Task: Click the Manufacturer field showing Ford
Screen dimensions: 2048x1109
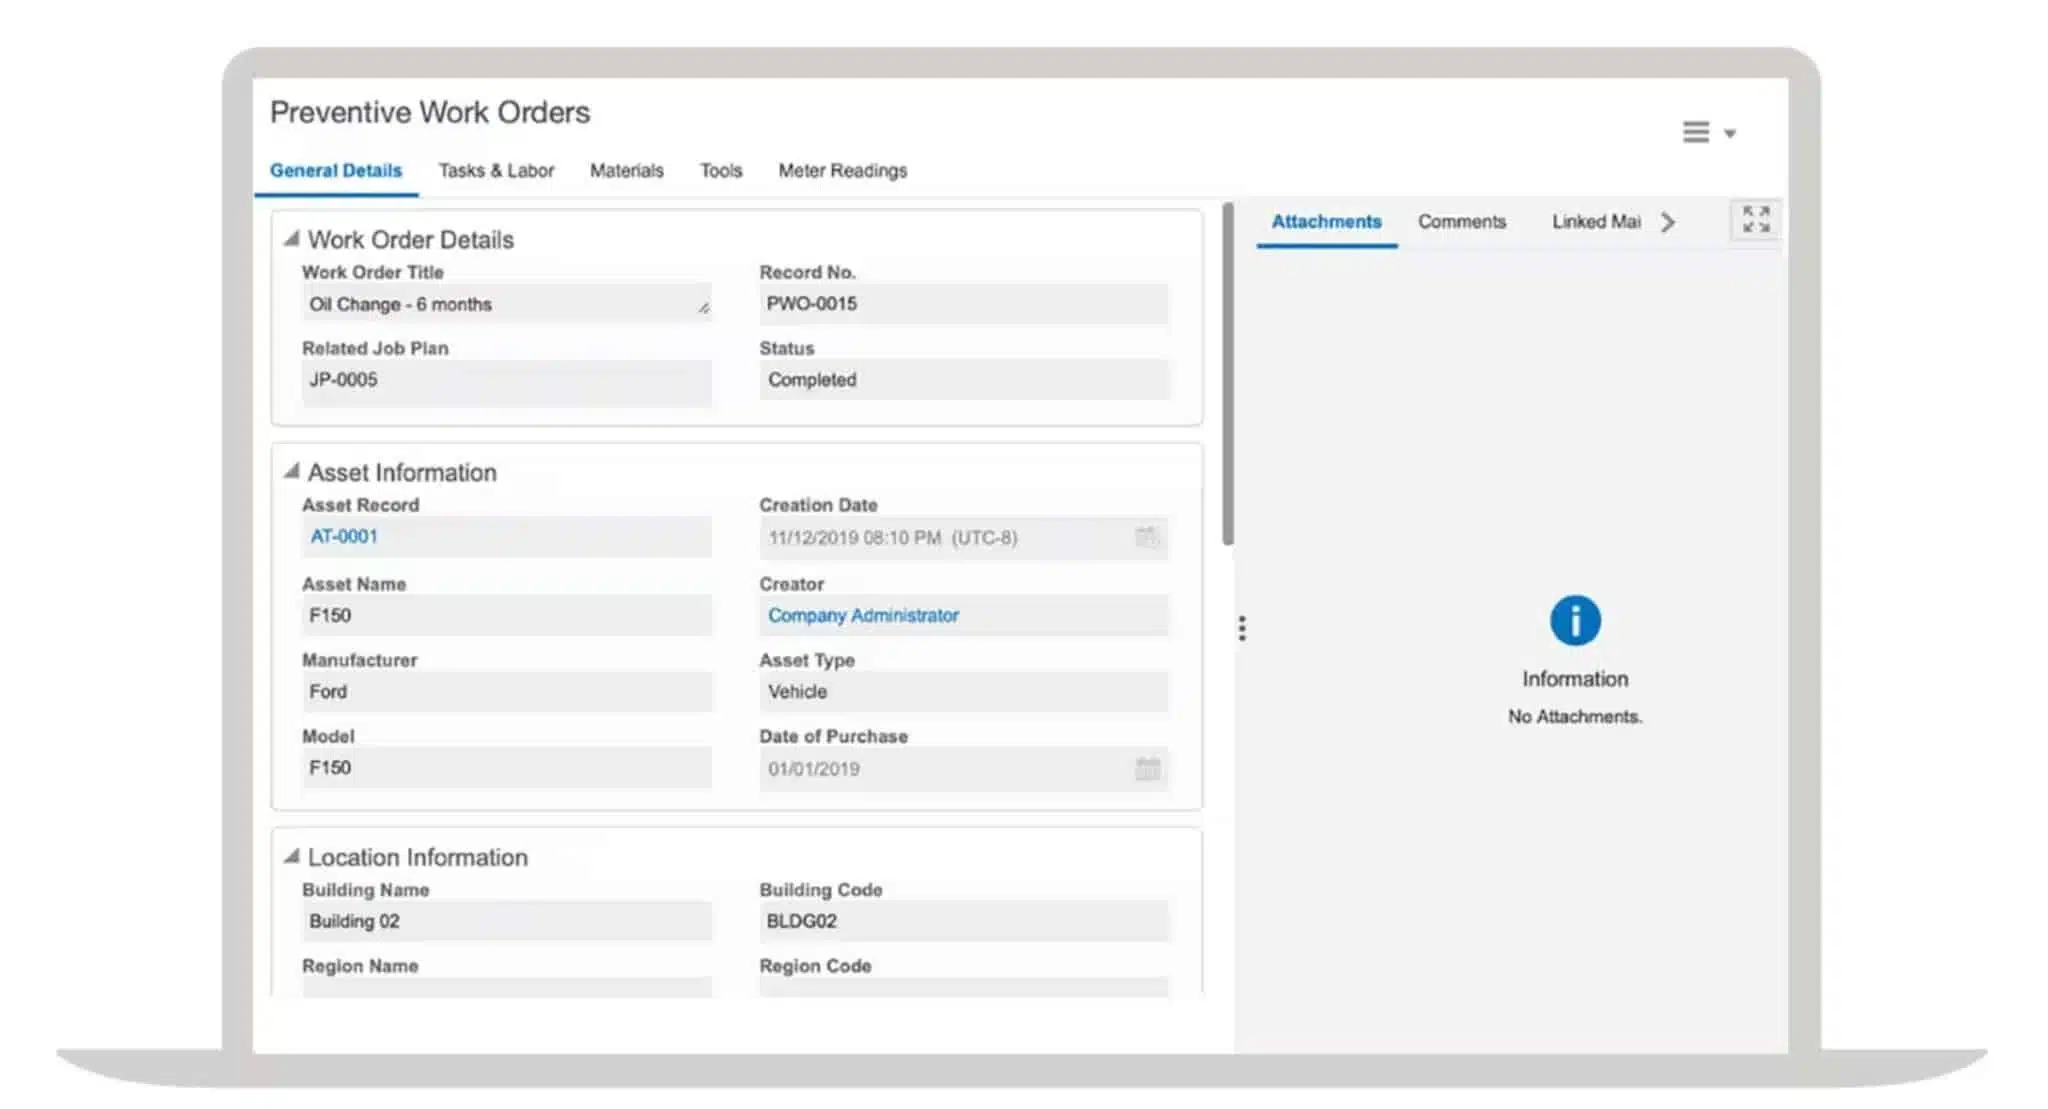Action: [x=507, y=691]
